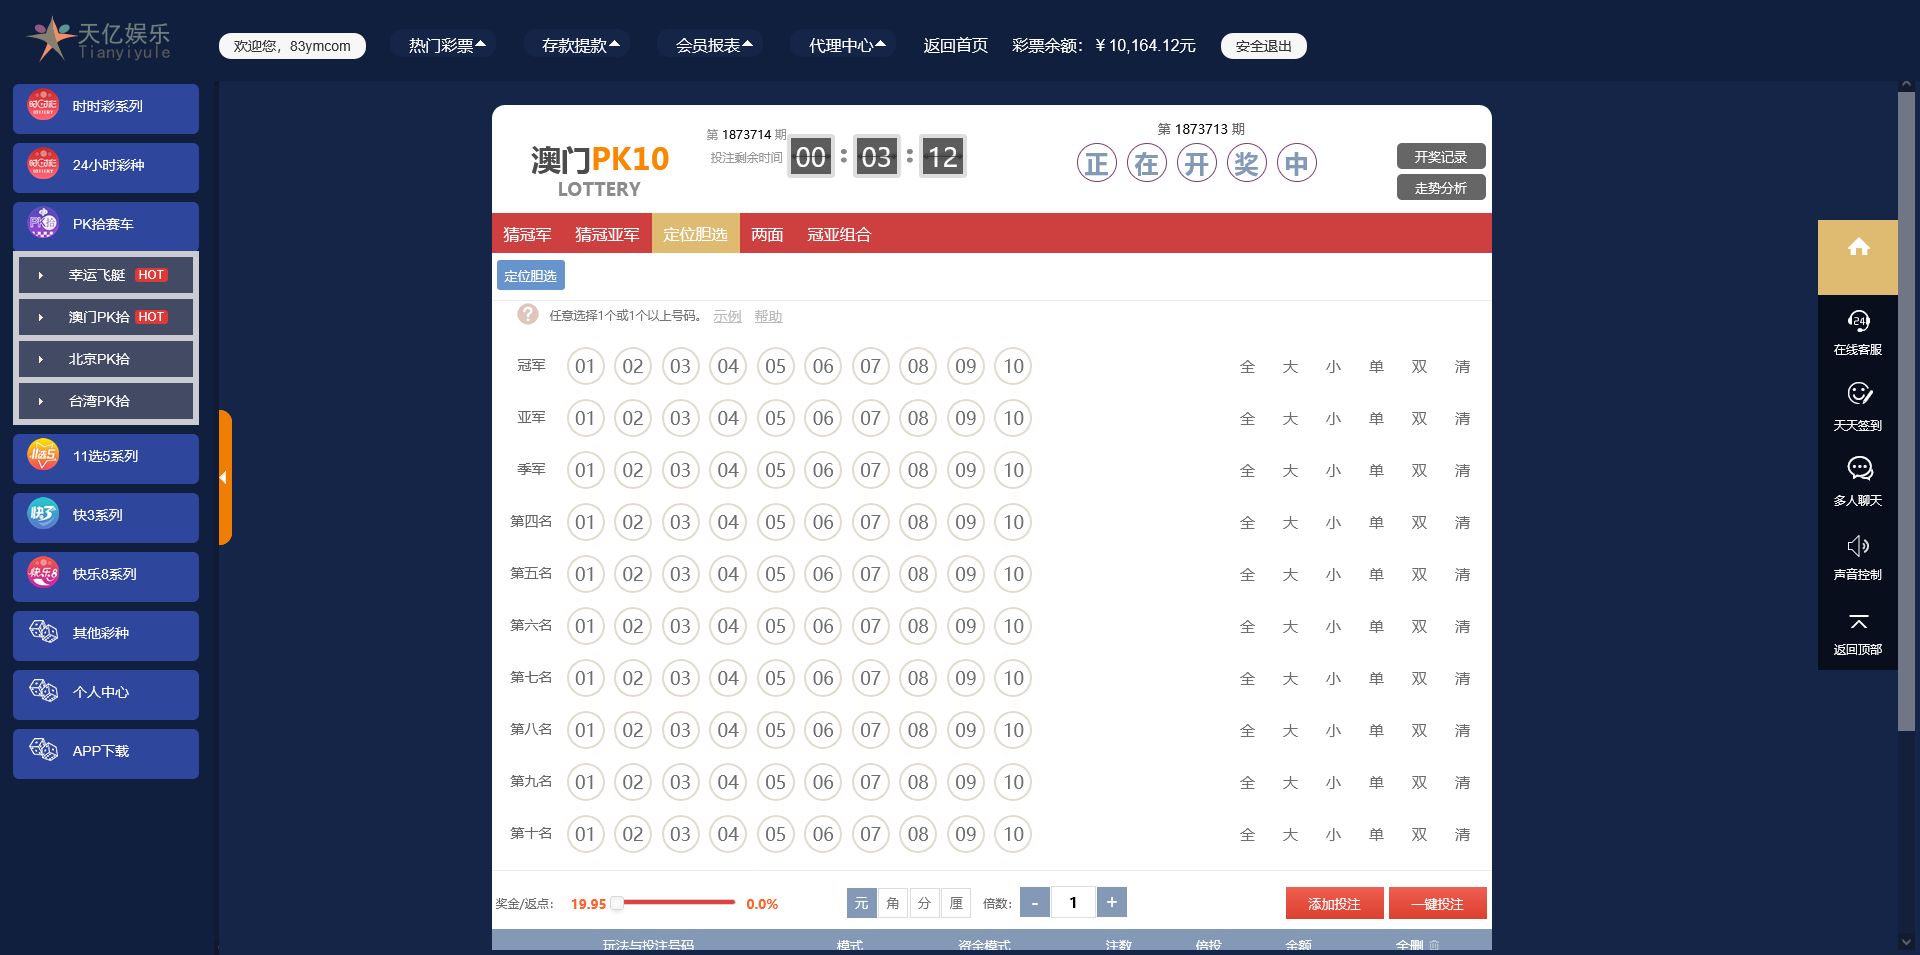Select number 03 in 第四名 row
Image resolution: width=1920 pixels, height=955 pixels.
680,522
